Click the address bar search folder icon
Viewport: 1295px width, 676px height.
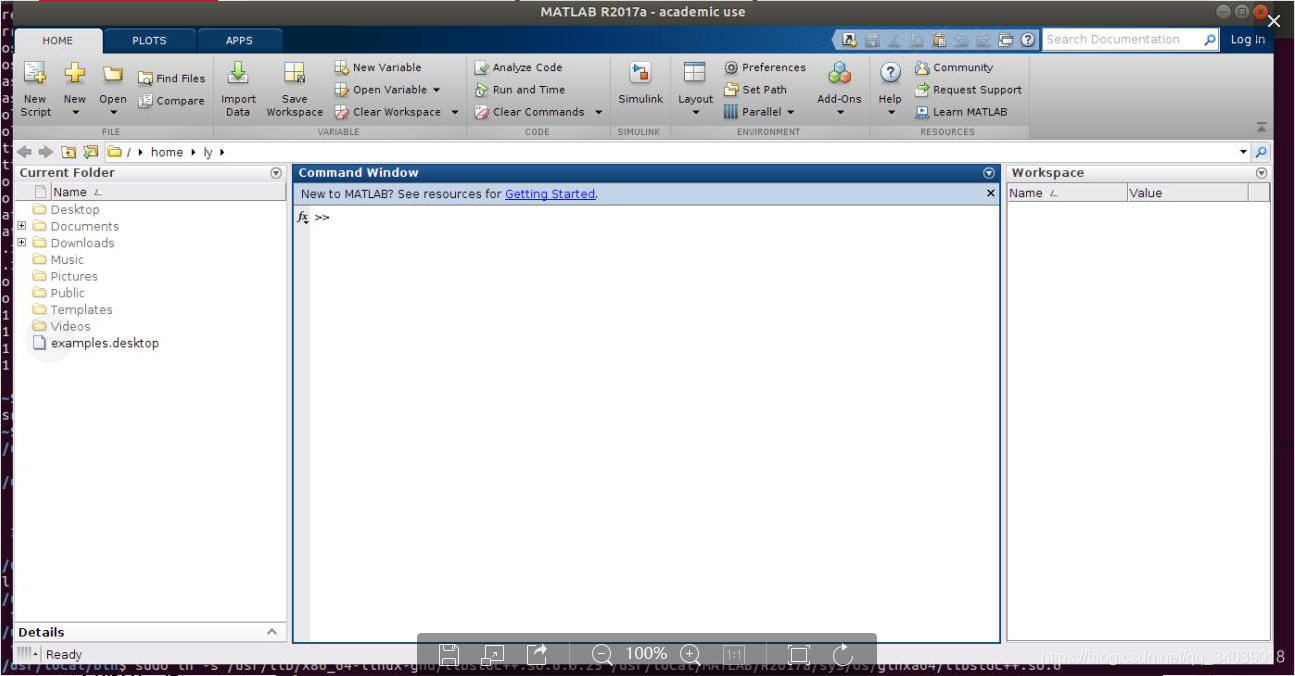point(1261,152)
